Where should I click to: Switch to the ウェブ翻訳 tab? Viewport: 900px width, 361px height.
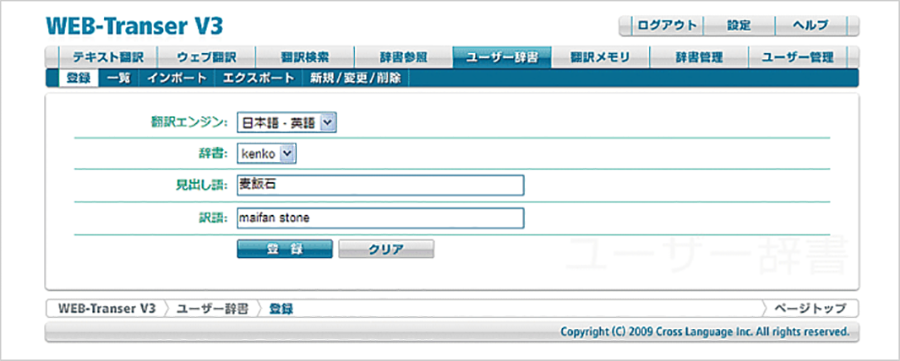(206, 57)
